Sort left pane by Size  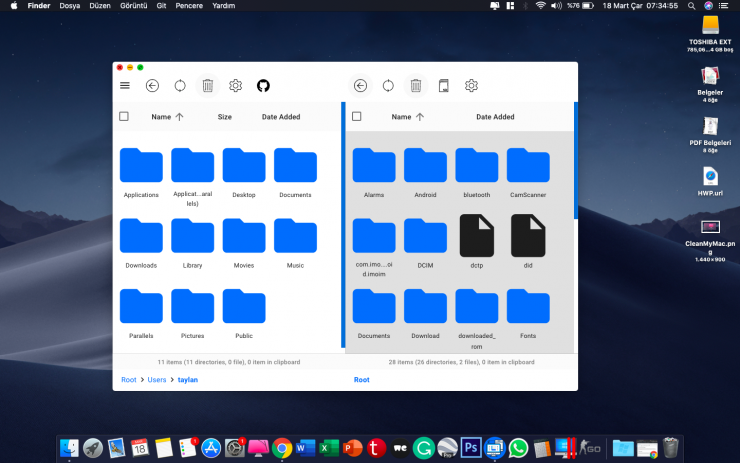(225, 117)
